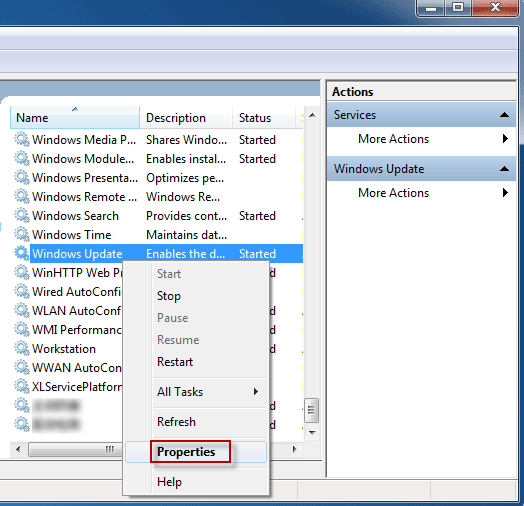Click the disabled Pause menu entry
Viewport: 524px width, 506px height.
pos(196,318)
